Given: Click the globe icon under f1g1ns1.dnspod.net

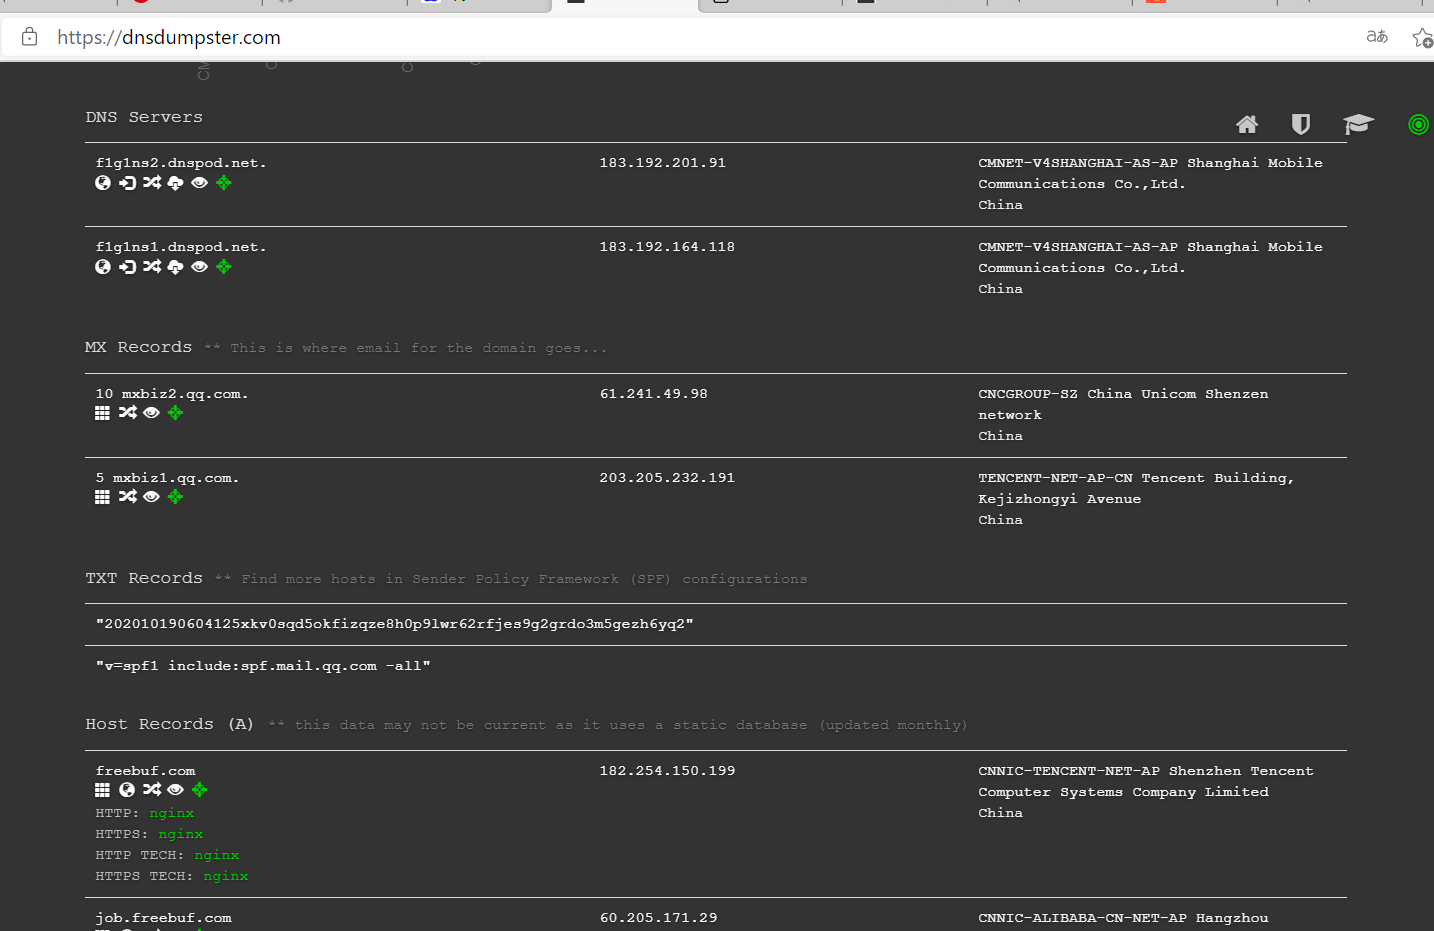Looking at the screenshot, I should [x=103, y=267].
